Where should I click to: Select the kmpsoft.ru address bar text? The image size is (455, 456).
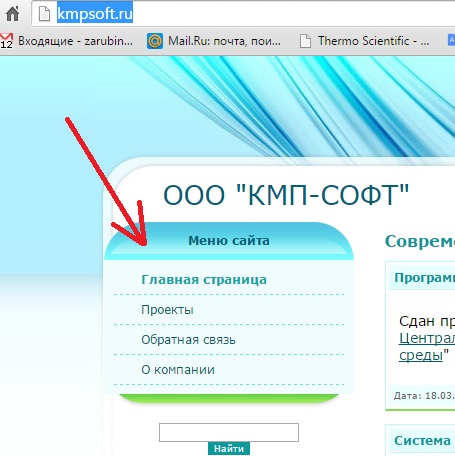click(95, 14)
